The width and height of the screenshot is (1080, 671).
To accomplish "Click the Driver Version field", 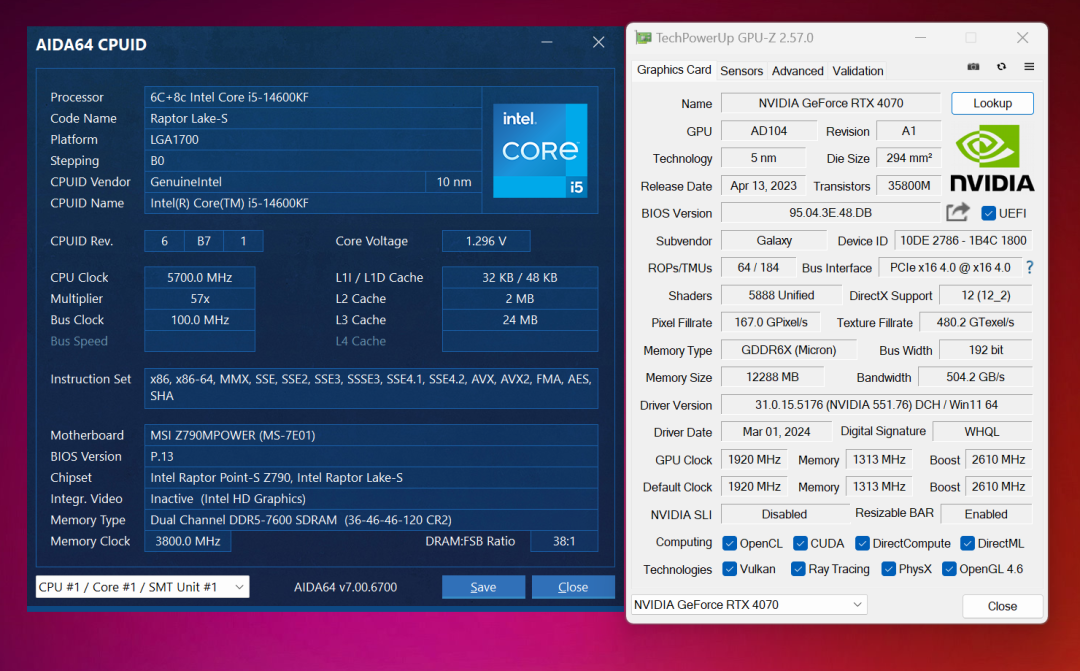I will coord(876,404).
